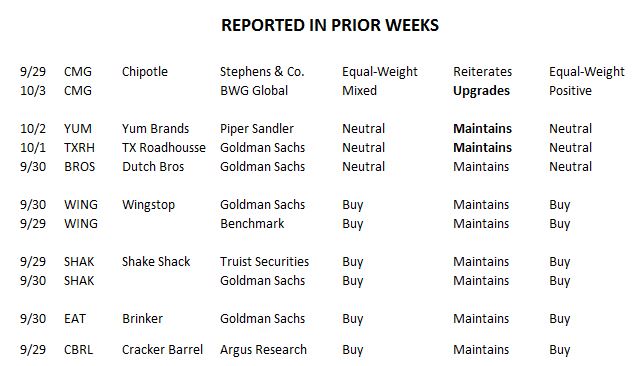This screenshot has height=366, width=640.
Task: Select the Argus Research firm name
Action: pos(263,350)
